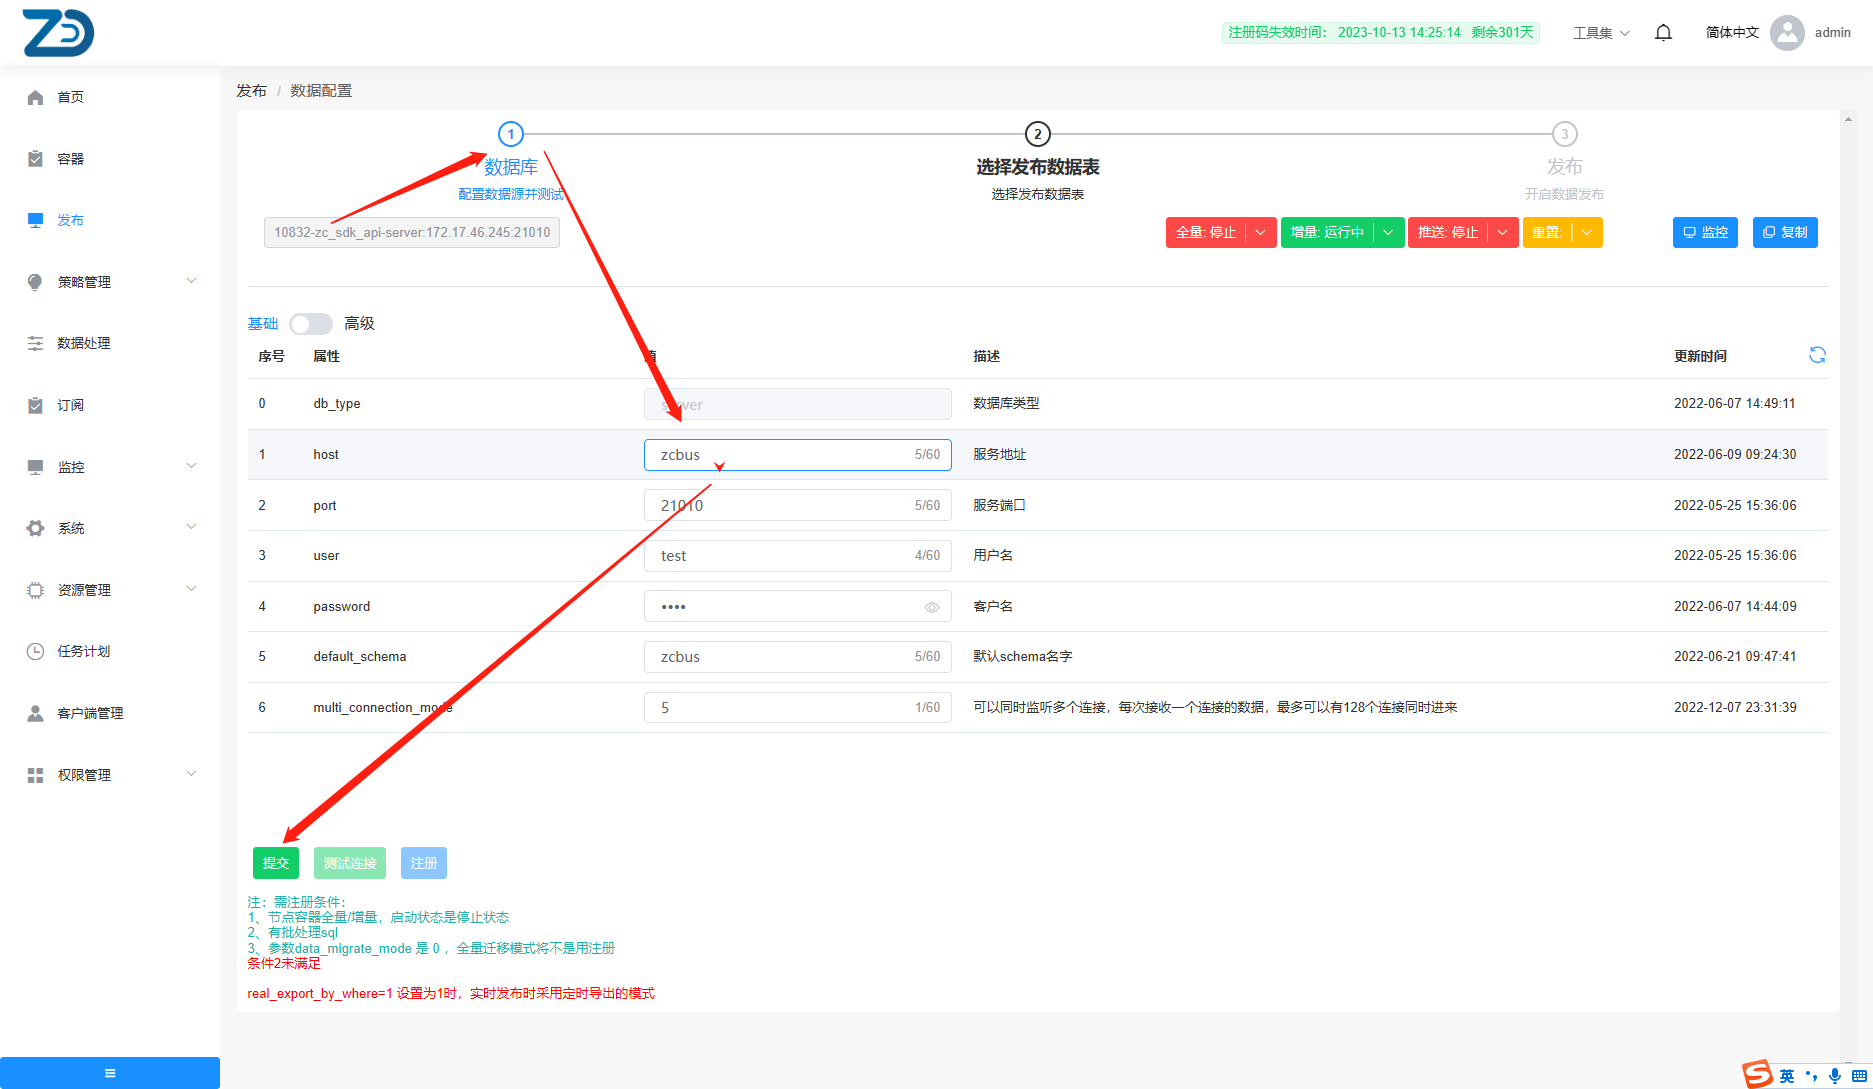1873x1089 pixels.
Task: Open 任务计划 clock icon in sidebar
Action: click(36, 651)
